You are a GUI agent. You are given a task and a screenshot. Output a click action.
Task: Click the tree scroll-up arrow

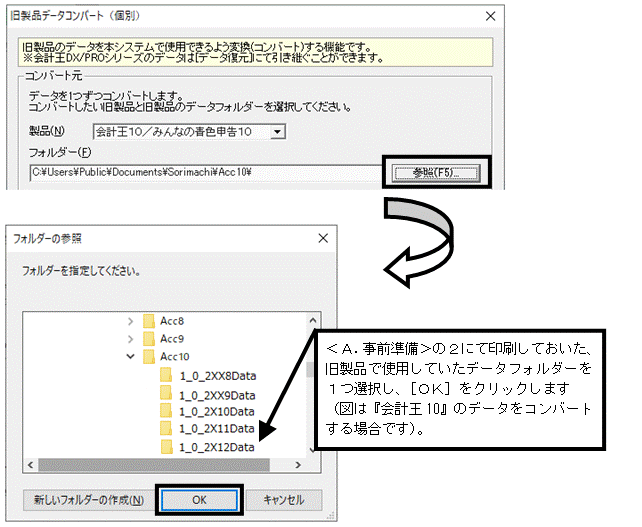313,321
